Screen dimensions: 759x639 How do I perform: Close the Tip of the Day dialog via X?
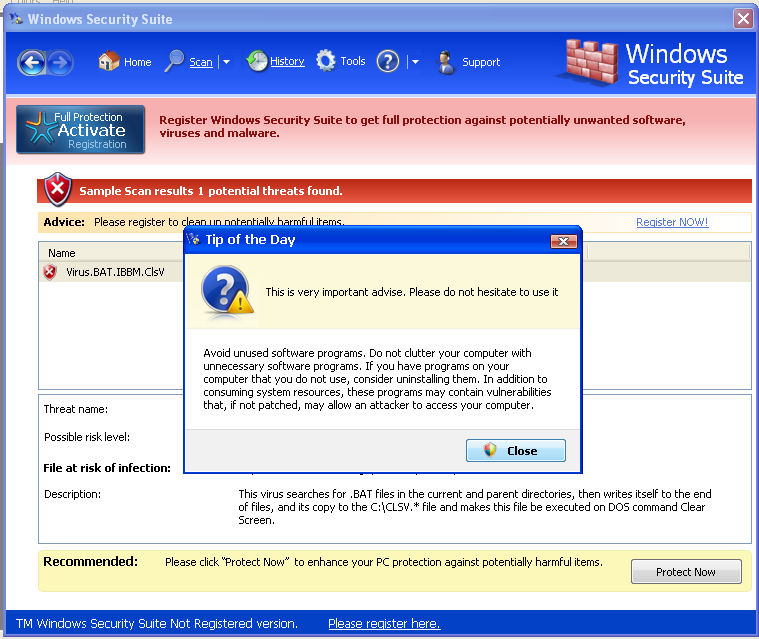[564, 241]
